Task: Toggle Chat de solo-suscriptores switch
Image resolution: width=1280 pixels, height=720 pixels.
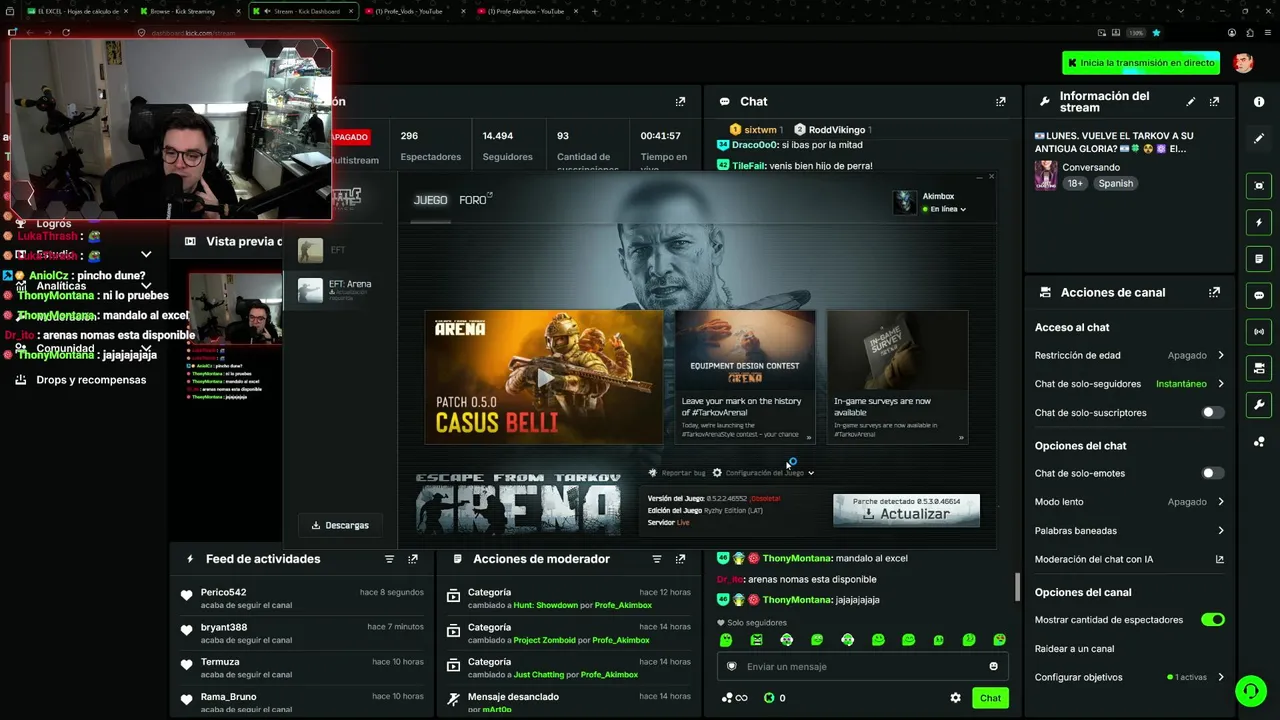Action: tap(1212, 412)
